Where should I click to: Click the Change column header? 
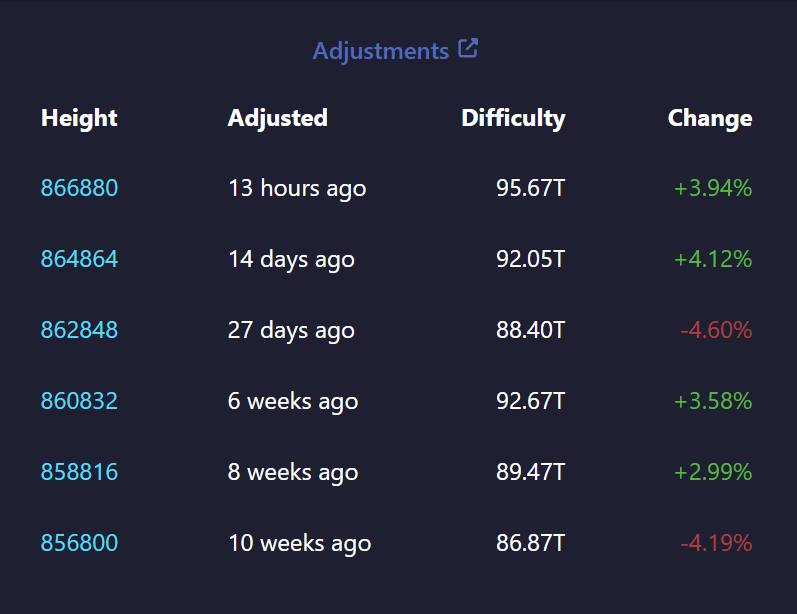pos(710,118)
